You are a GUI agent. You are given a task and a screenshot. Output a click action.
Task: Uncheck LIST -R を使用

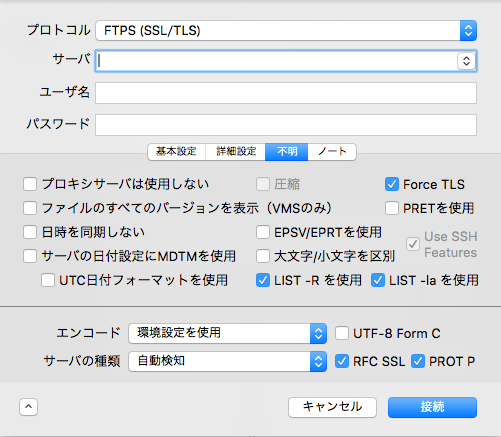[263, 280]
